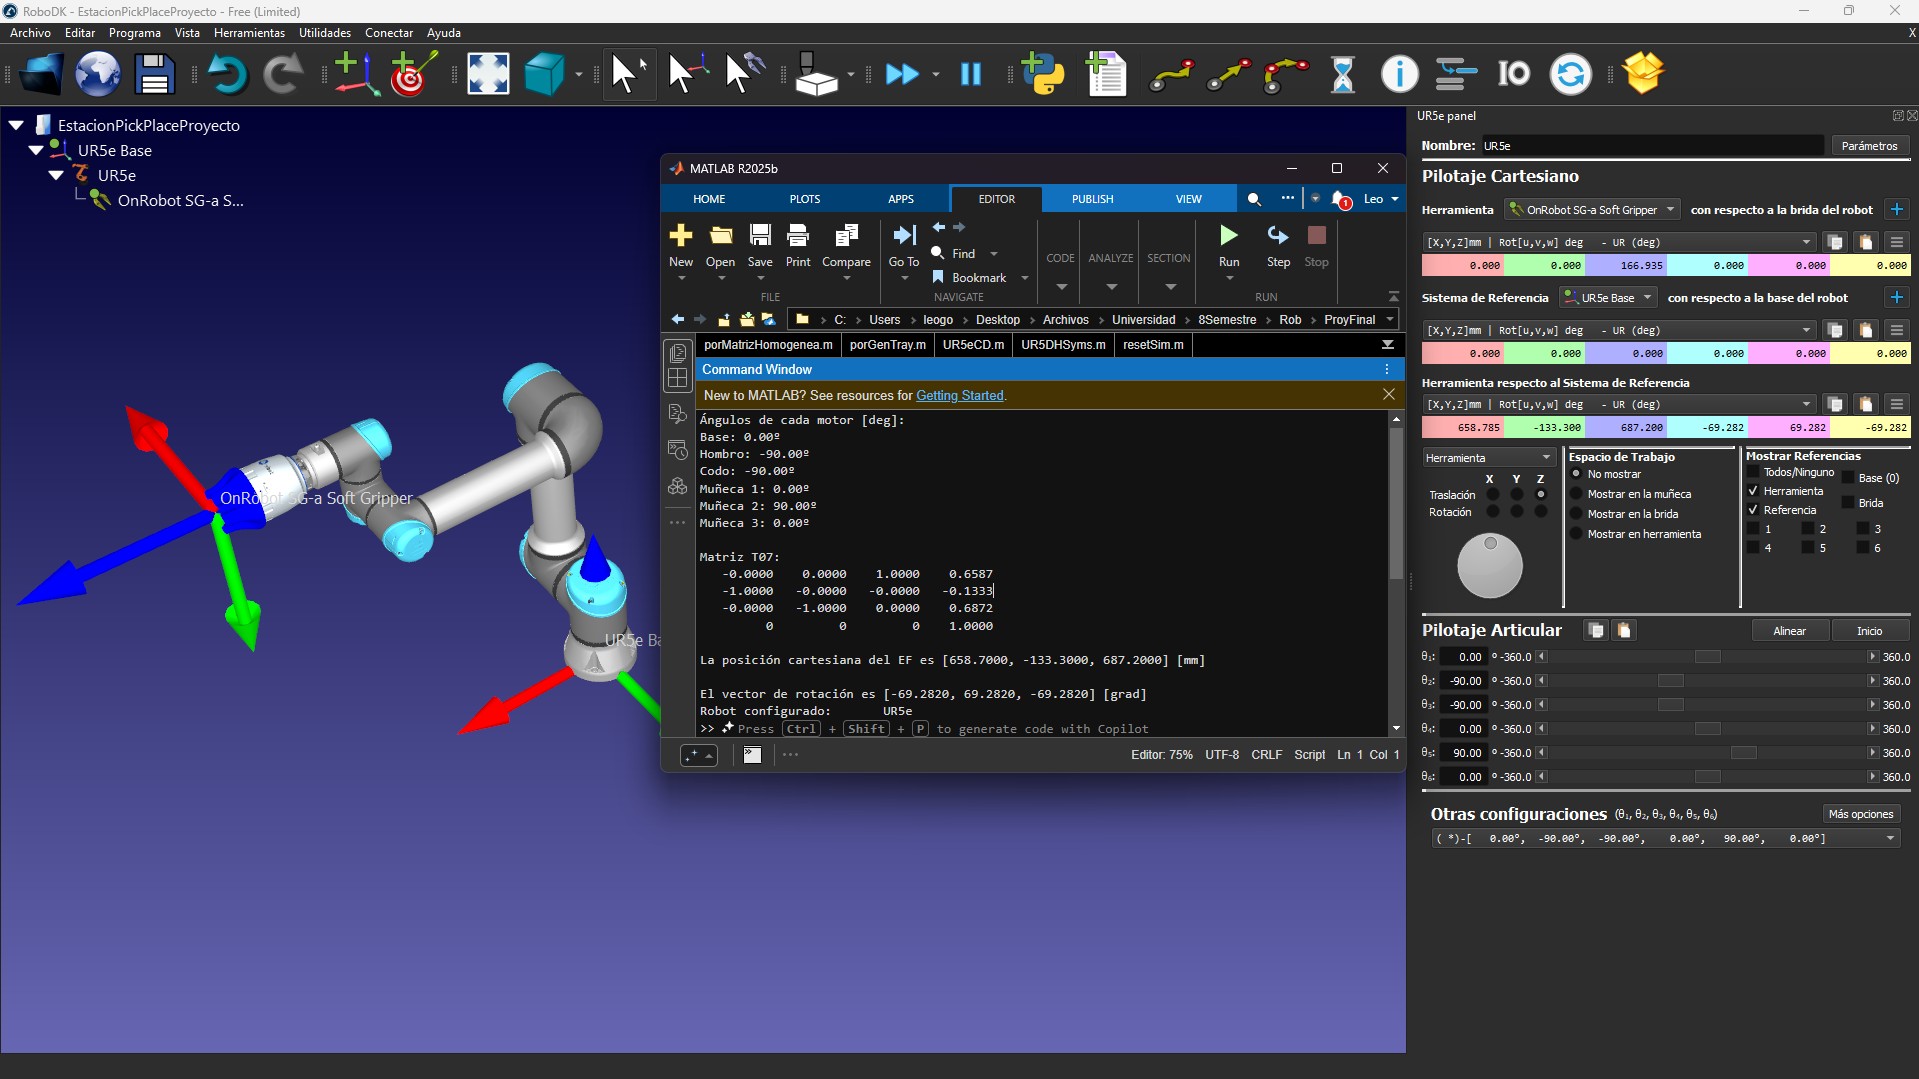The image size is (1919, 1079).
Task: Select 'No mostrar' workspace option
Action: (1577, 474)
